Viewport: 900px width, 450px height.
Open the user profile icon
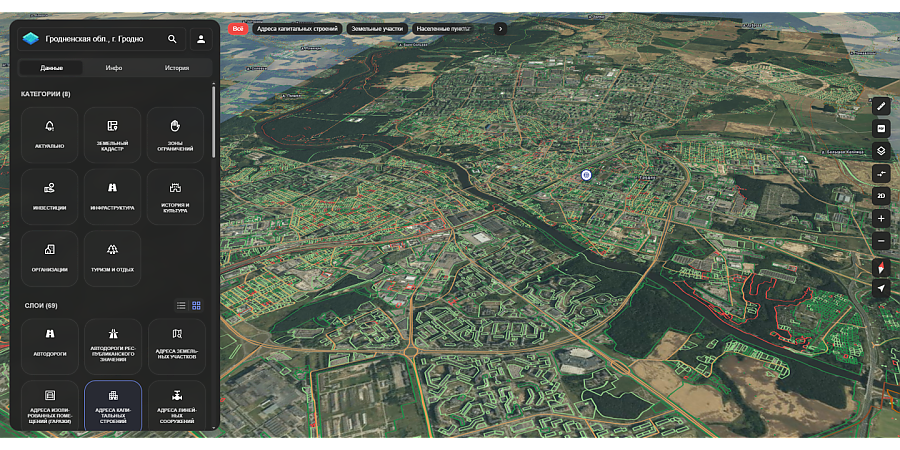(x=201, y=39)
